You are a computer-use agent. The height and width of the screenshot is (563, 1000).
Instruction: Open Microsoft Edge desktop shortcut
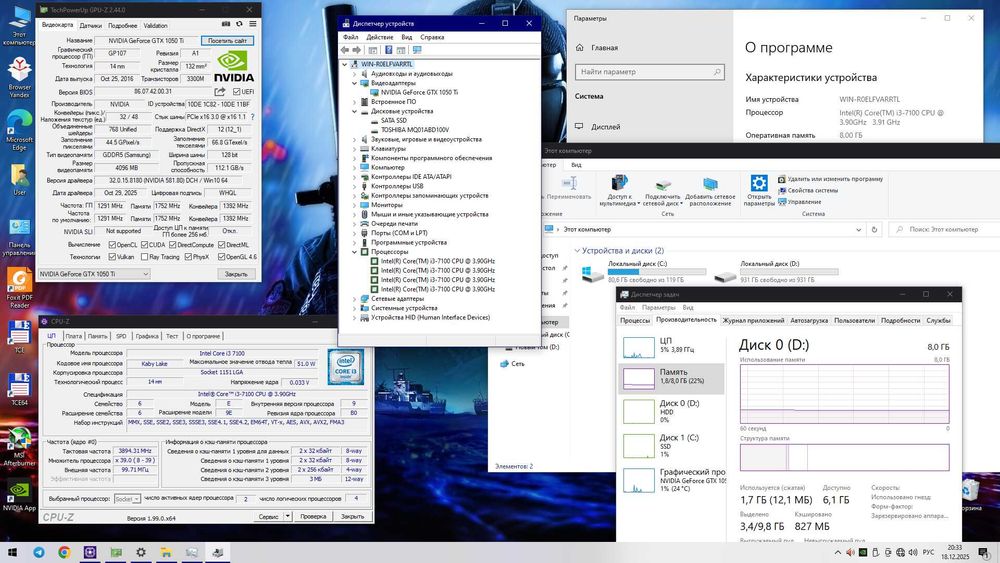[19, 130]
